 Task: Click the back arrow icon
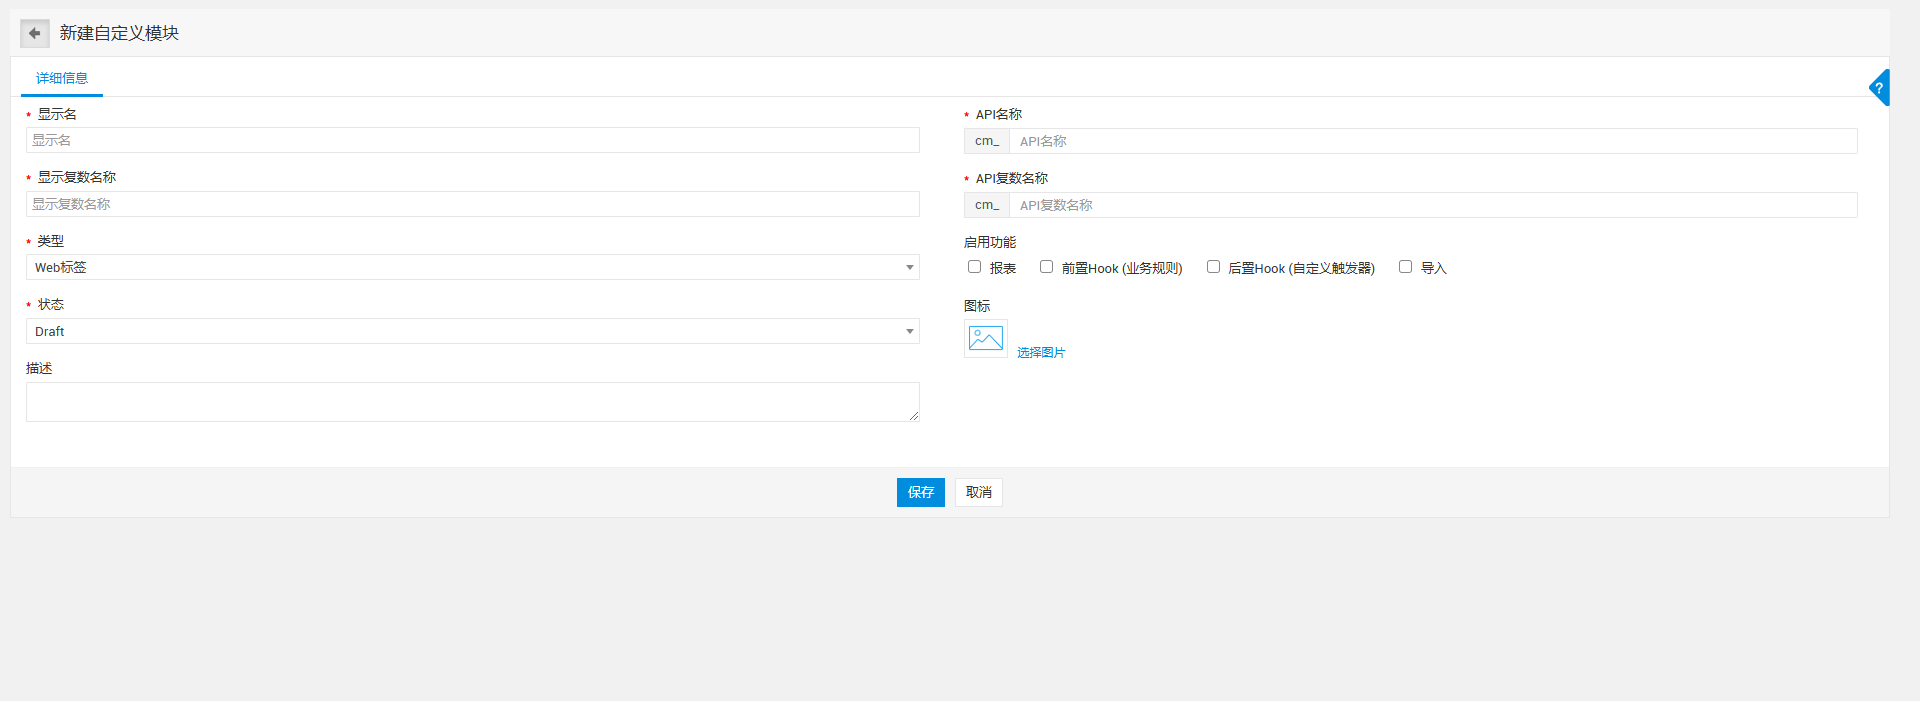(34, 33)
